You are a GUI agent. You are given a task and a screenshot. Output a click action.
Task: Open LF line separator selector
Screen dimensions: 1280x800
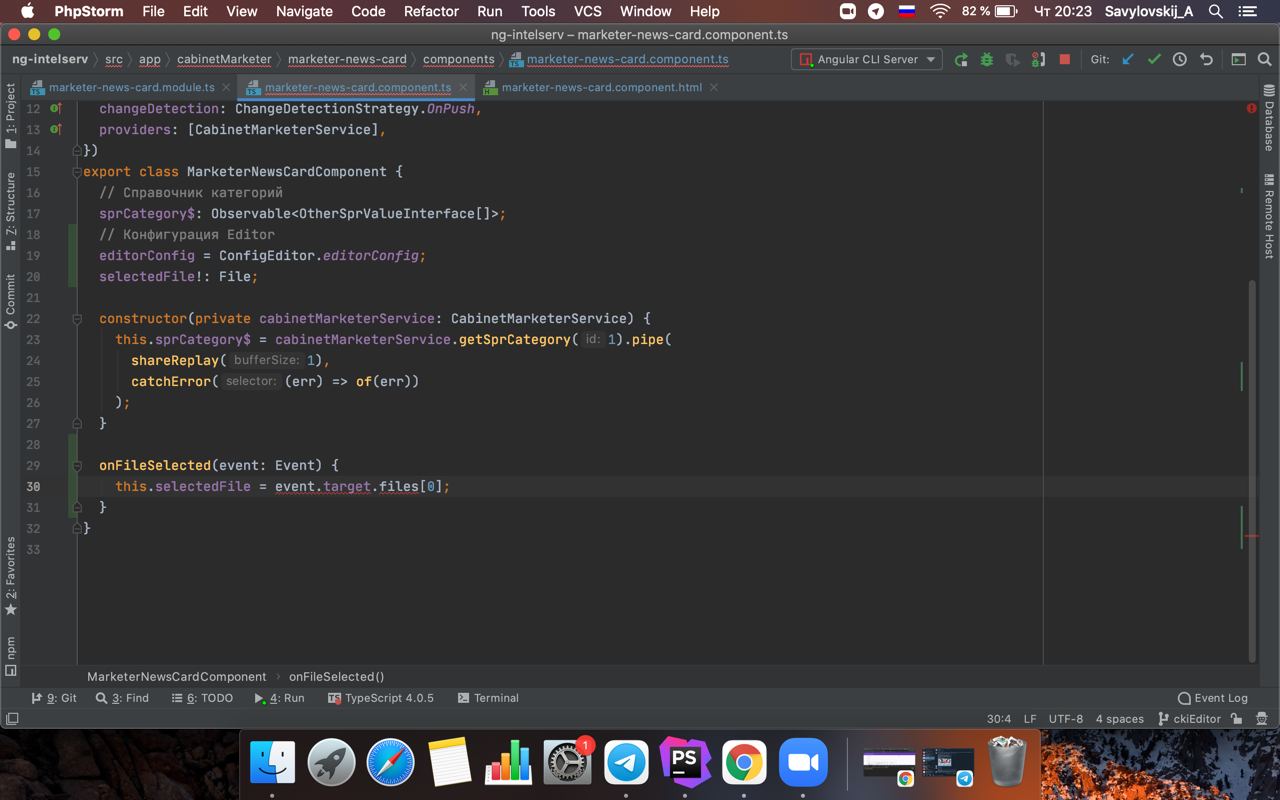pyautogui.click(x=1030, y=719)
